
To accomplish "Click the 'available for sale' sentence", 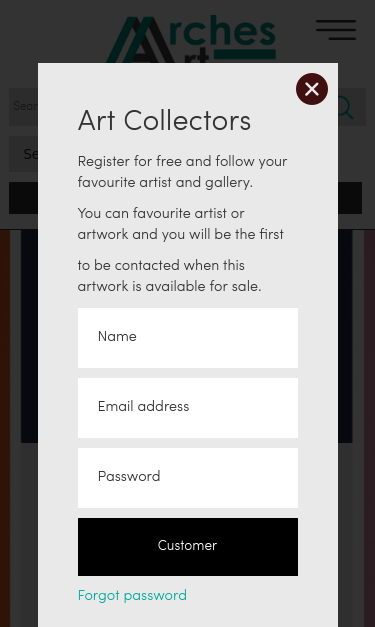I will coord(170,276).
